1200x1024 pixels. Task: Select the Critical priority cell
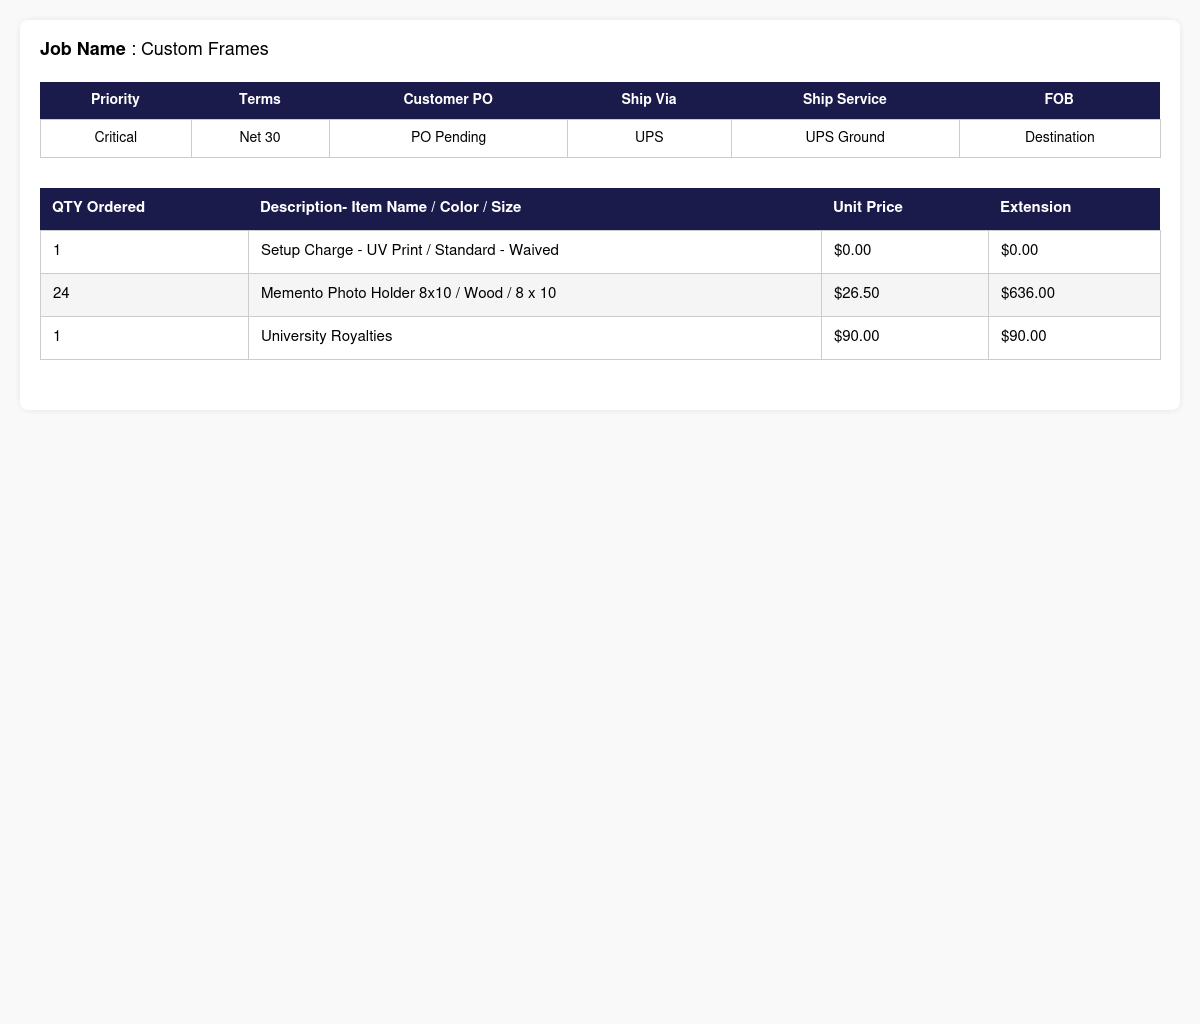pyautogui.click(x=116, y=138)
